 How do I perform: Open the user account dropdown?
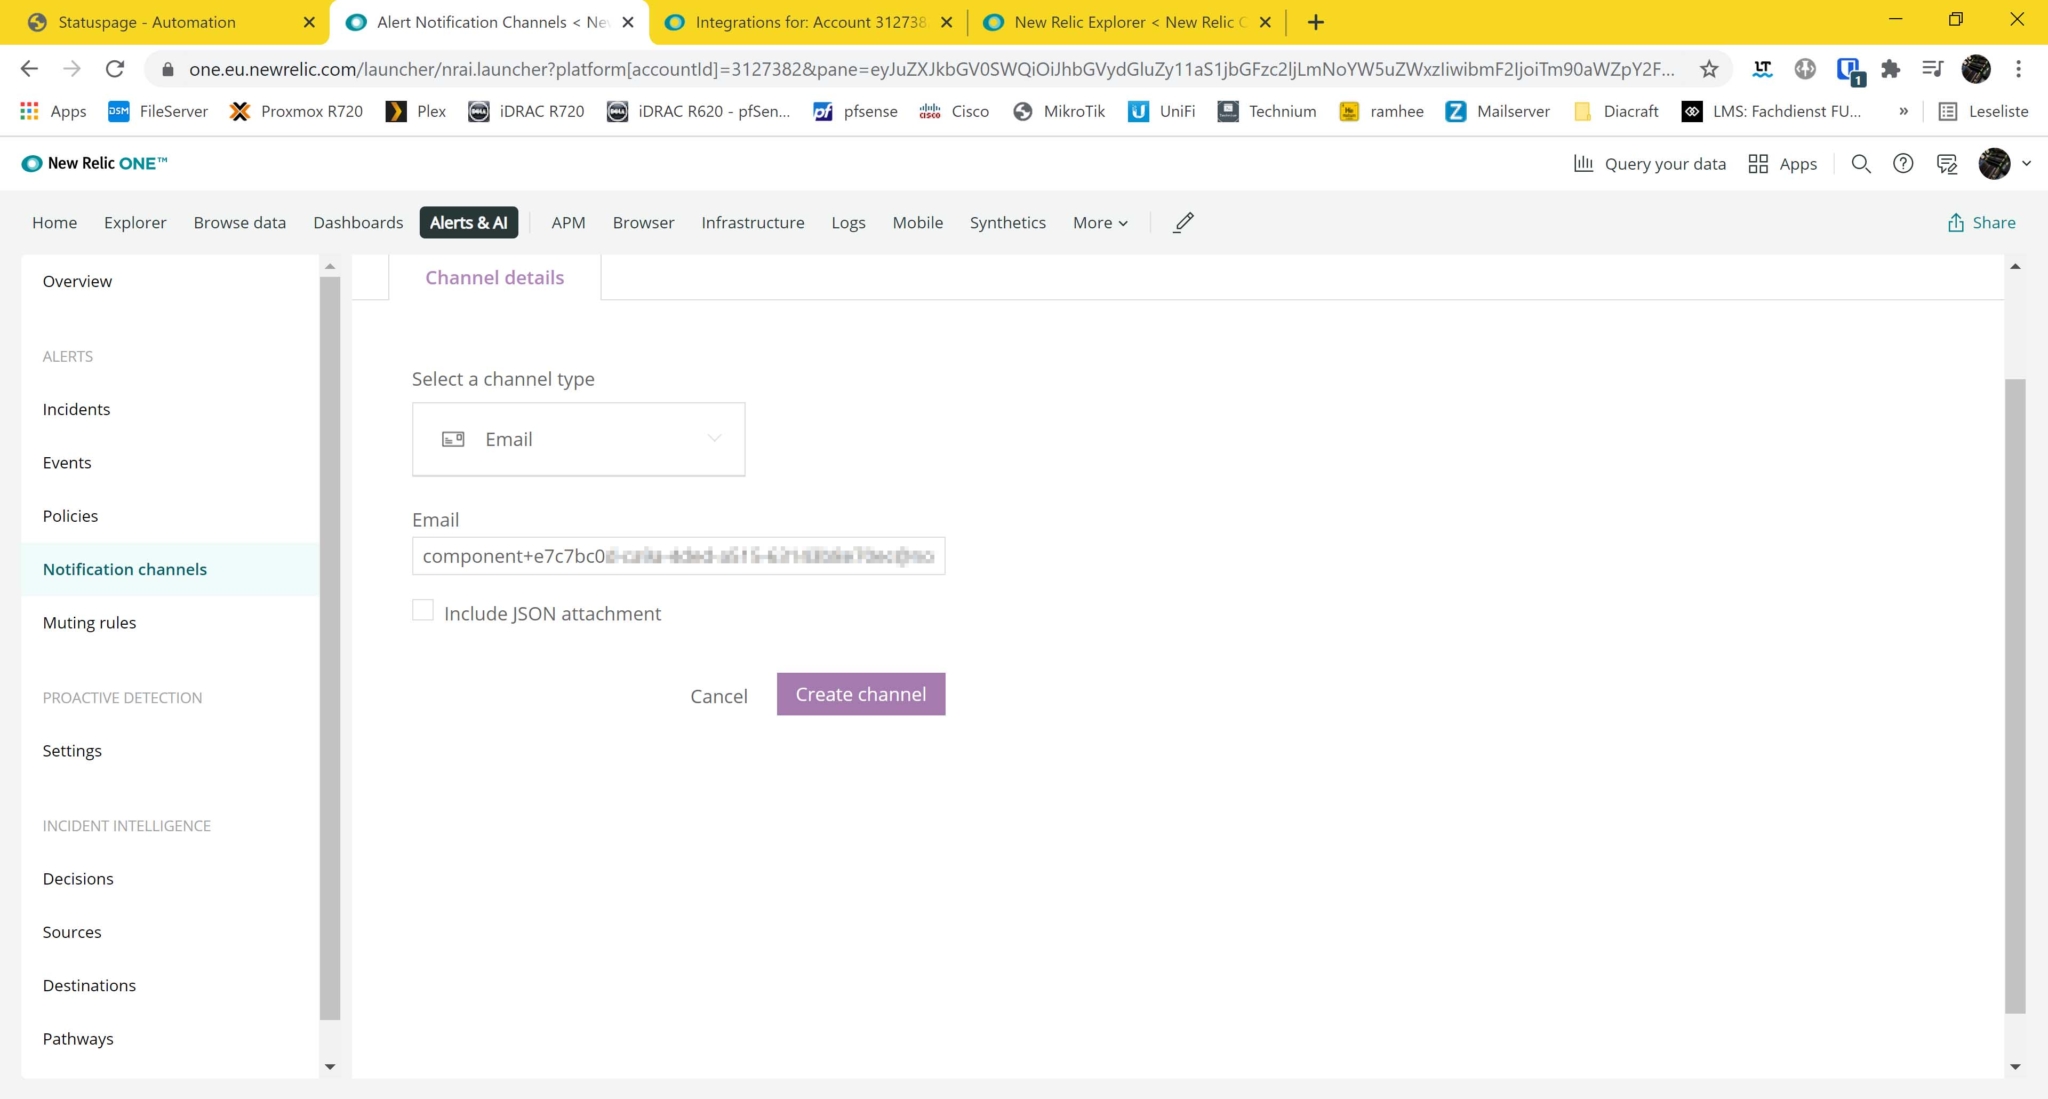pos(2003,163)
